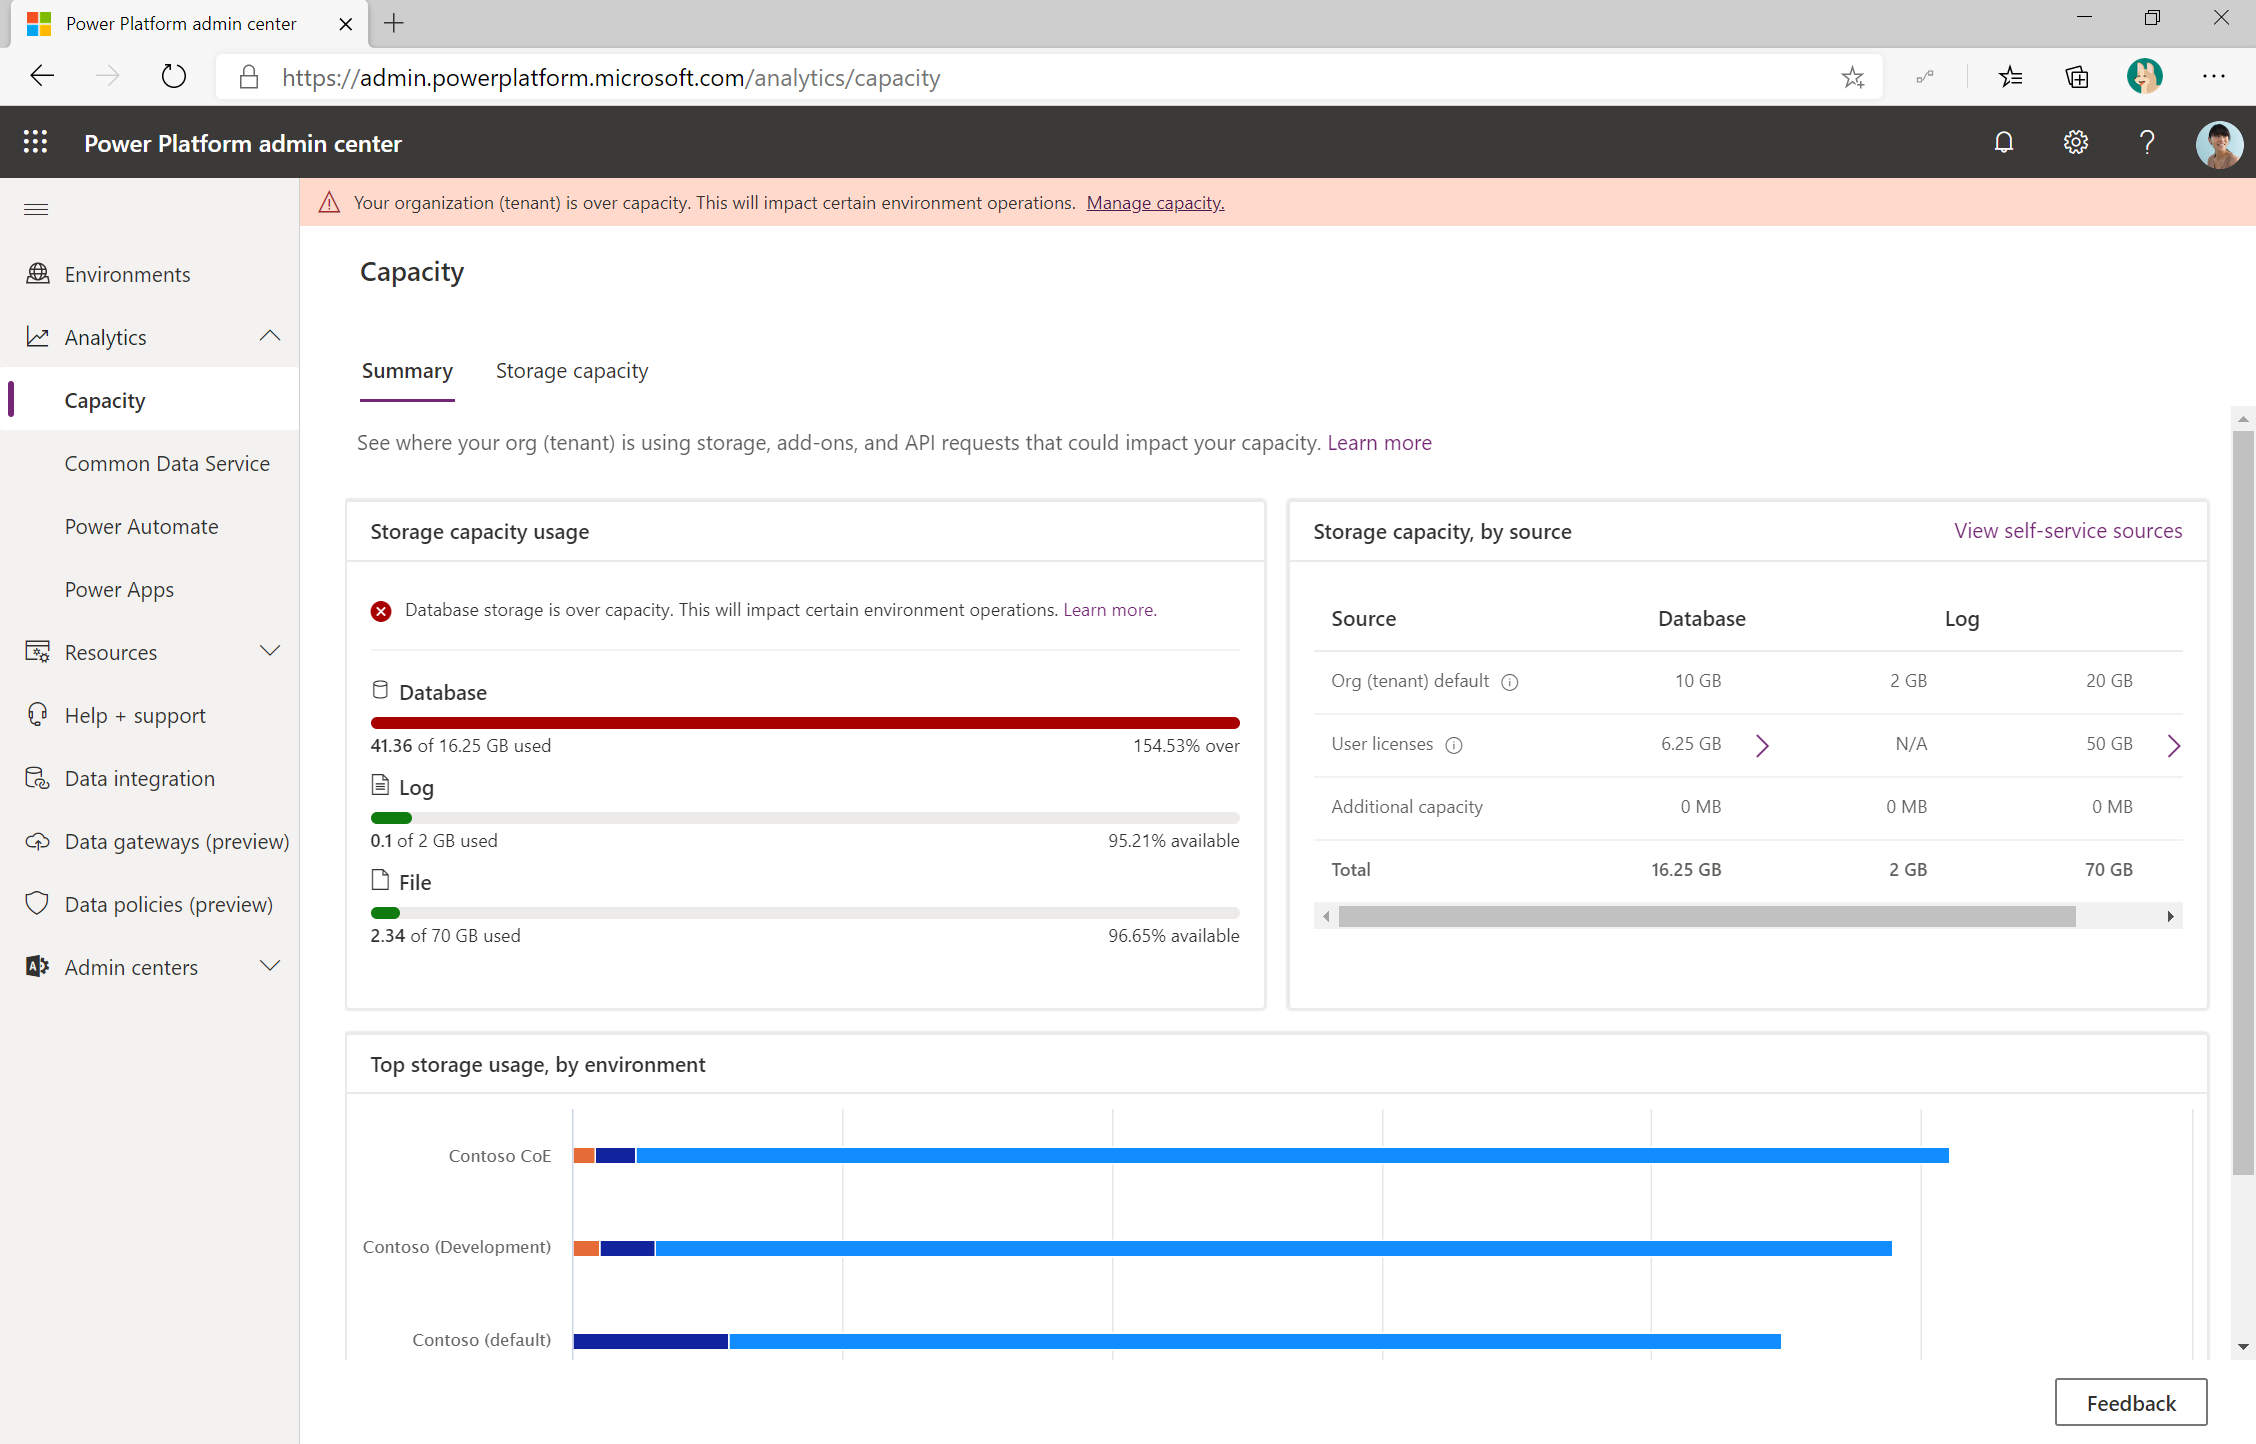Click the Analytics icon in sidebar
Image resolution: width=2256 pixels, height=1444 pixels.
pos(36,336)
